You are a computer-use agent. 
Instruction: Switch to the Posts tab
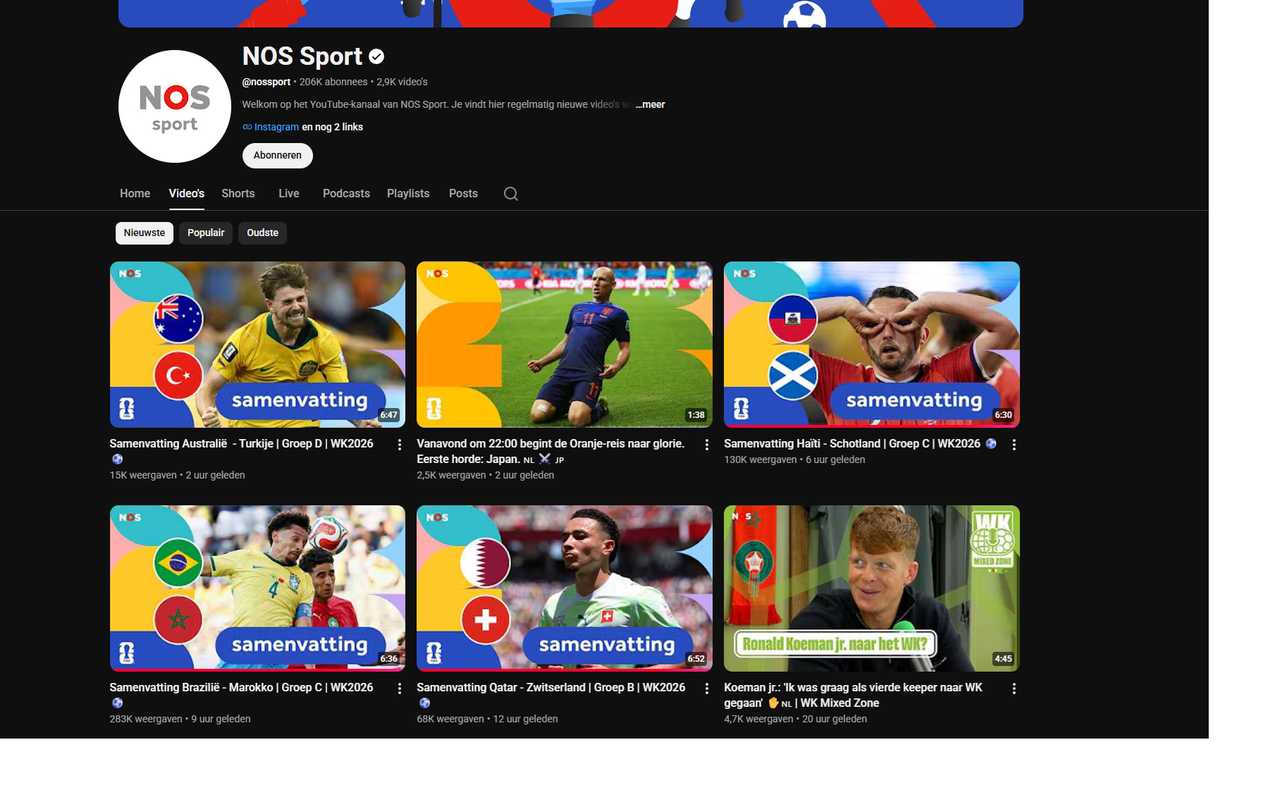(463, 194)
